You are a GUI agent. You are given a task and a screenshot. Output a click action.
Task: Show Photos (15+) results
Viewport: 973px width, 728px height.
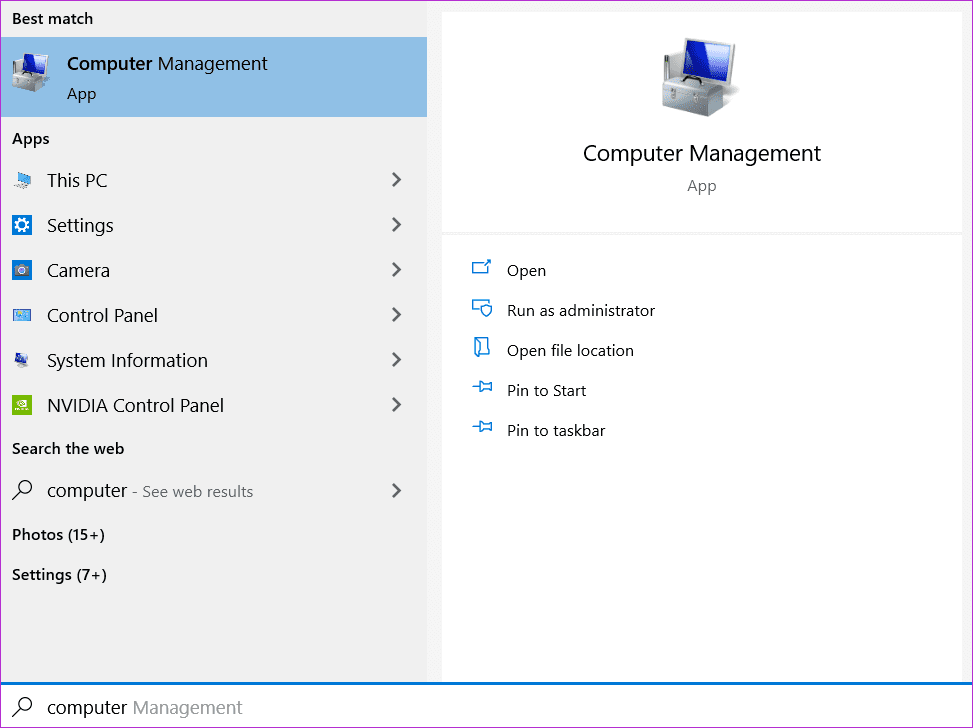[58, 534]
